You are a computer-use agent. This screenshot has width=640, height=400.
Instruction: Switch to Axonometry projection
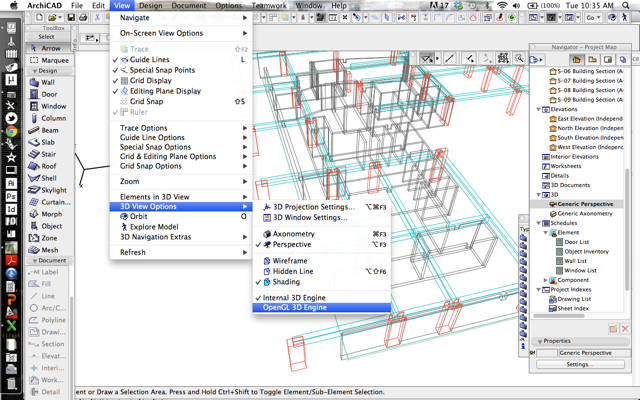(x=322, y=234)
